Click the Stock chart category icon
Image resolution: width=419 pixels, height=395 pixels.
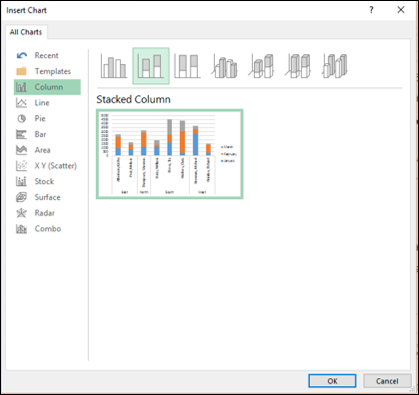pos(22,181)
